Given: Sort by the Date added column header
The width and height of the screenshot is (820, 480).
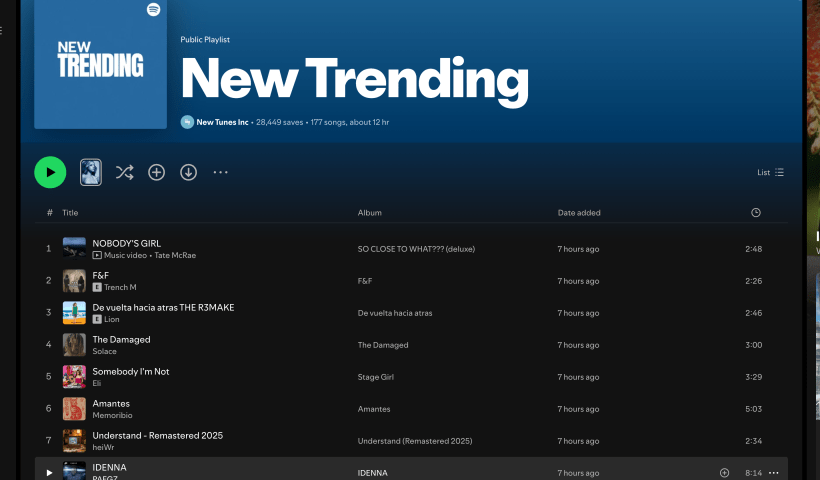Looking at the screenshot, I should coord(579,212).
